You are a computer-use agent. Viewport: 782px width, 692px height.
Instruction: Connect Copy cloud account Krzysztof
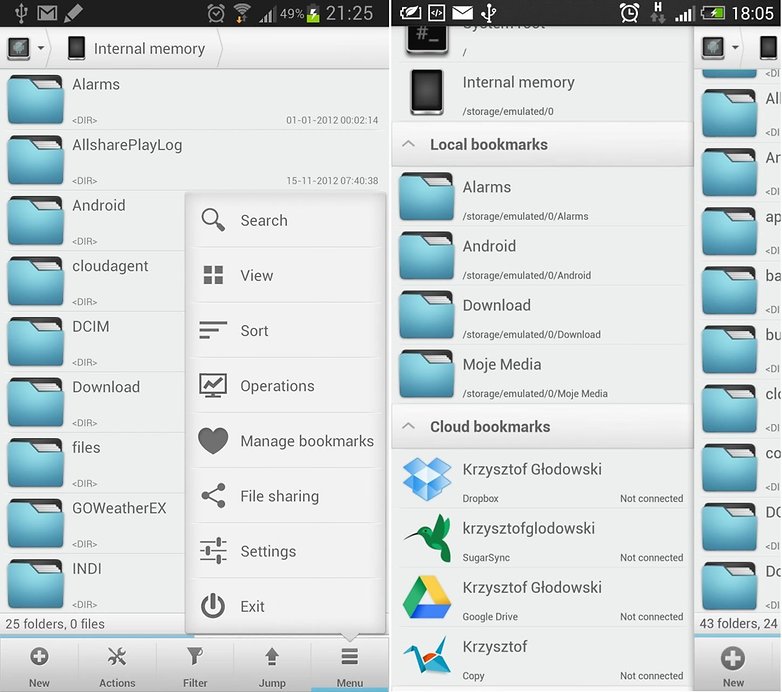click(543, 656)
